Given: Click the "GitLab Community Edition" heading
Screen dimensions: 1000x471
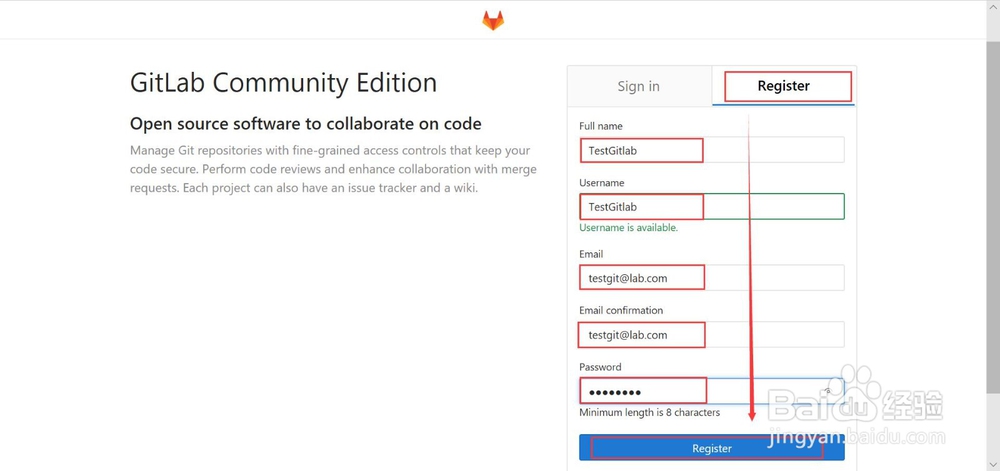Looking at the screenshot, I should 283,82.
